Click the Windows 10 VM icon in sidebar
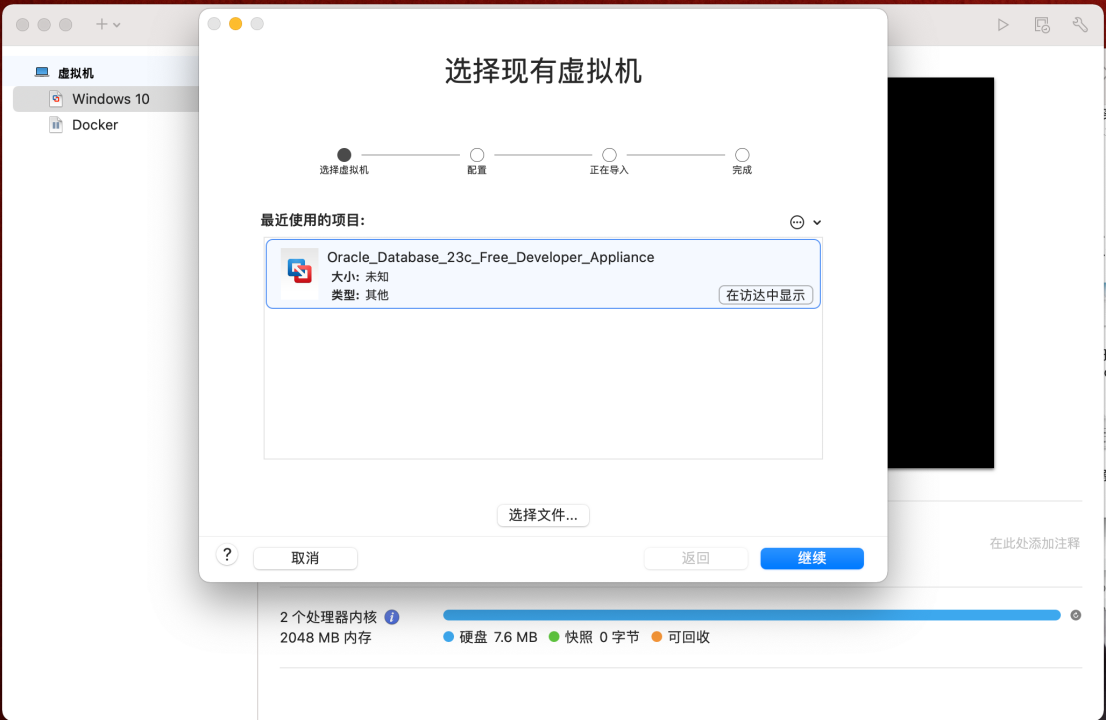This screenshot has width=1106, height=720. pyautogui.click(x=56, y=99)
